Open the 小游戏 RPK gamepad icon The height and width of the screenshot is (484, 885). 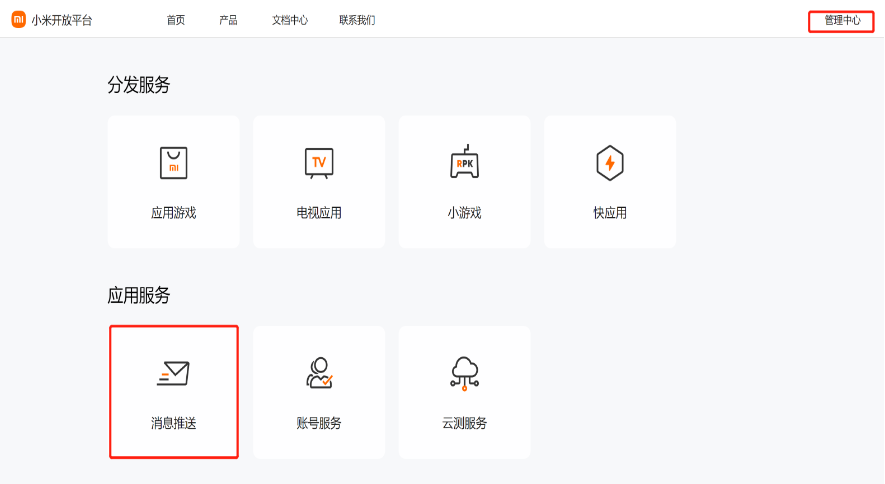coord(465,162)
